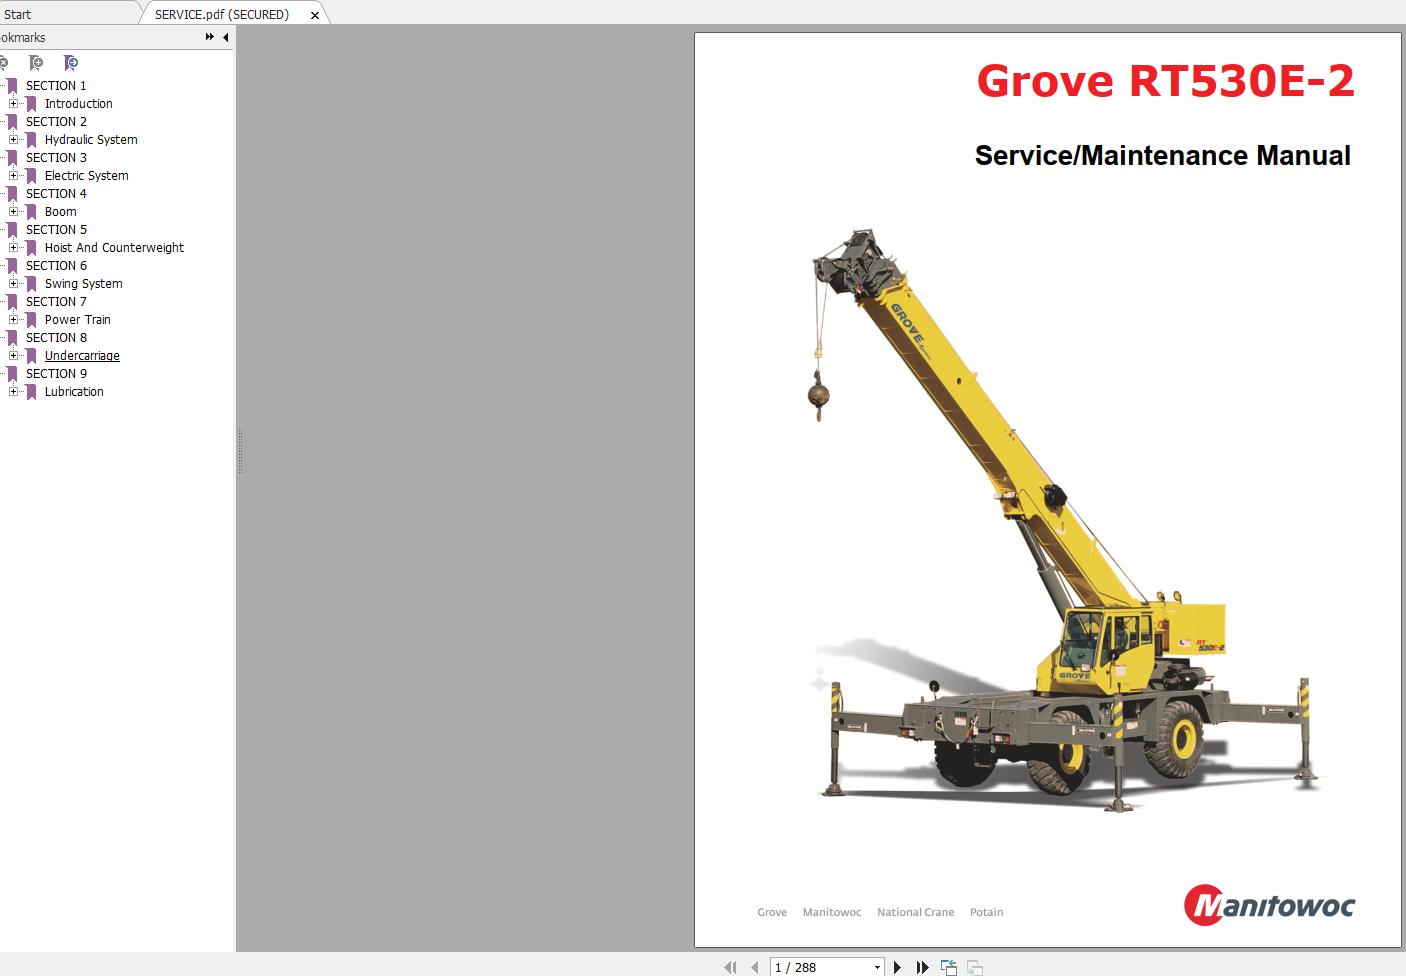Click the bookmark icon beside SECTION 1
The width and height of the screenshot is (1406, 976).
(x=12, y=86)
